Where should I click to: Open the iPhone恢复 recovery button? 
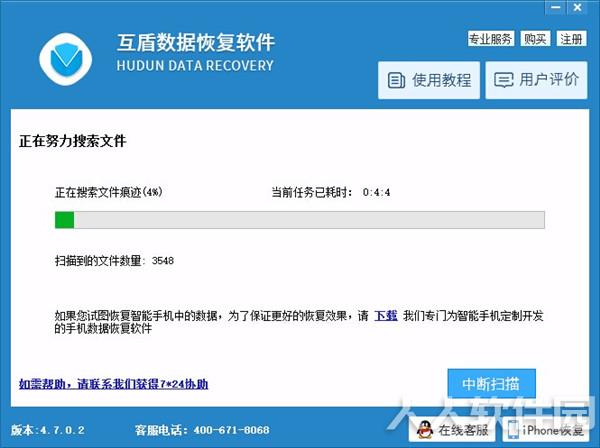(x=545, y=430)
